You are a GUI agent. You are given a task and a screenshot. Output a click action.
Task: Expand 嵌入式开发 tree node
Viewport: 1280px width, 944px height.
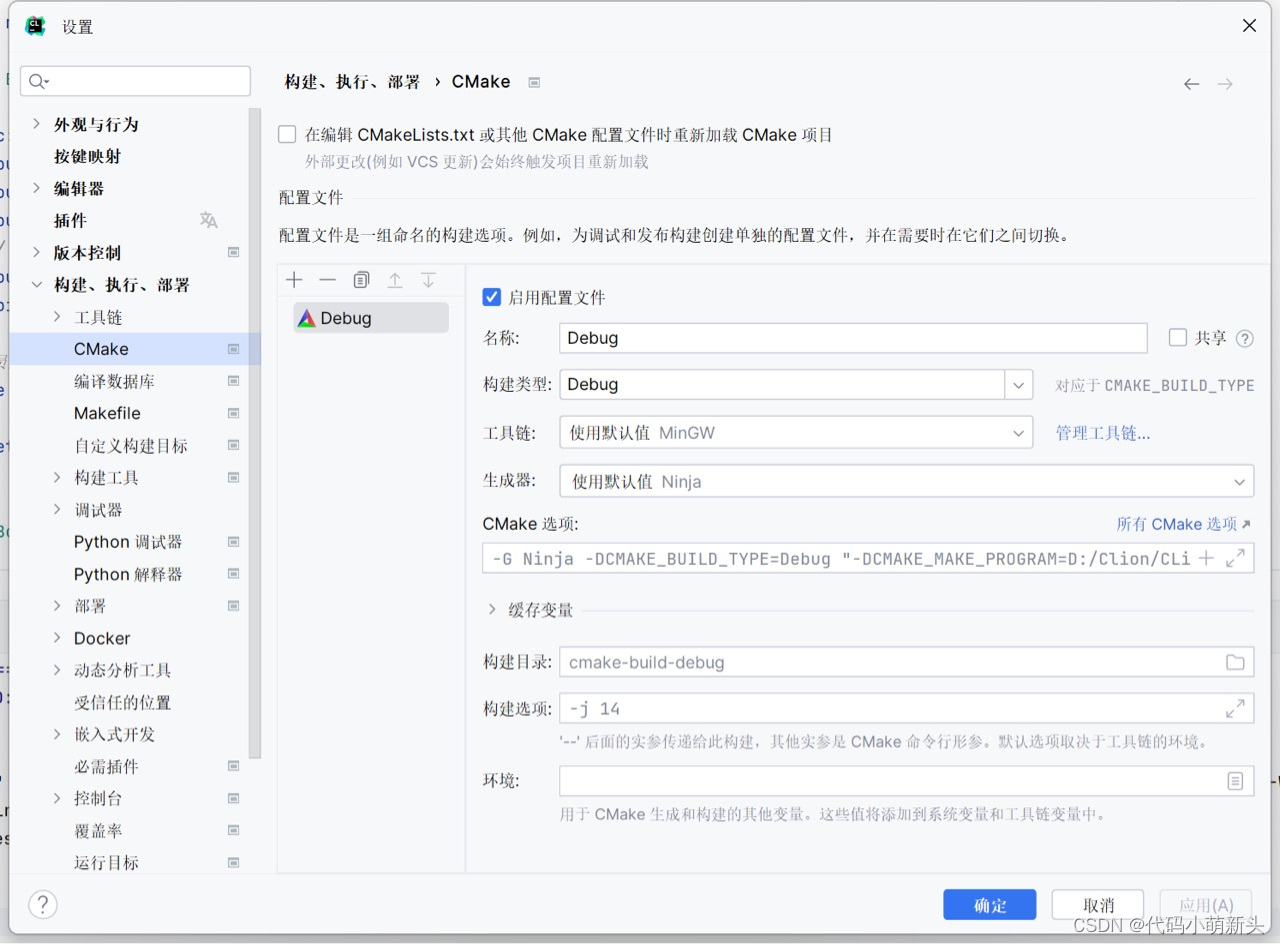point(57,734)
